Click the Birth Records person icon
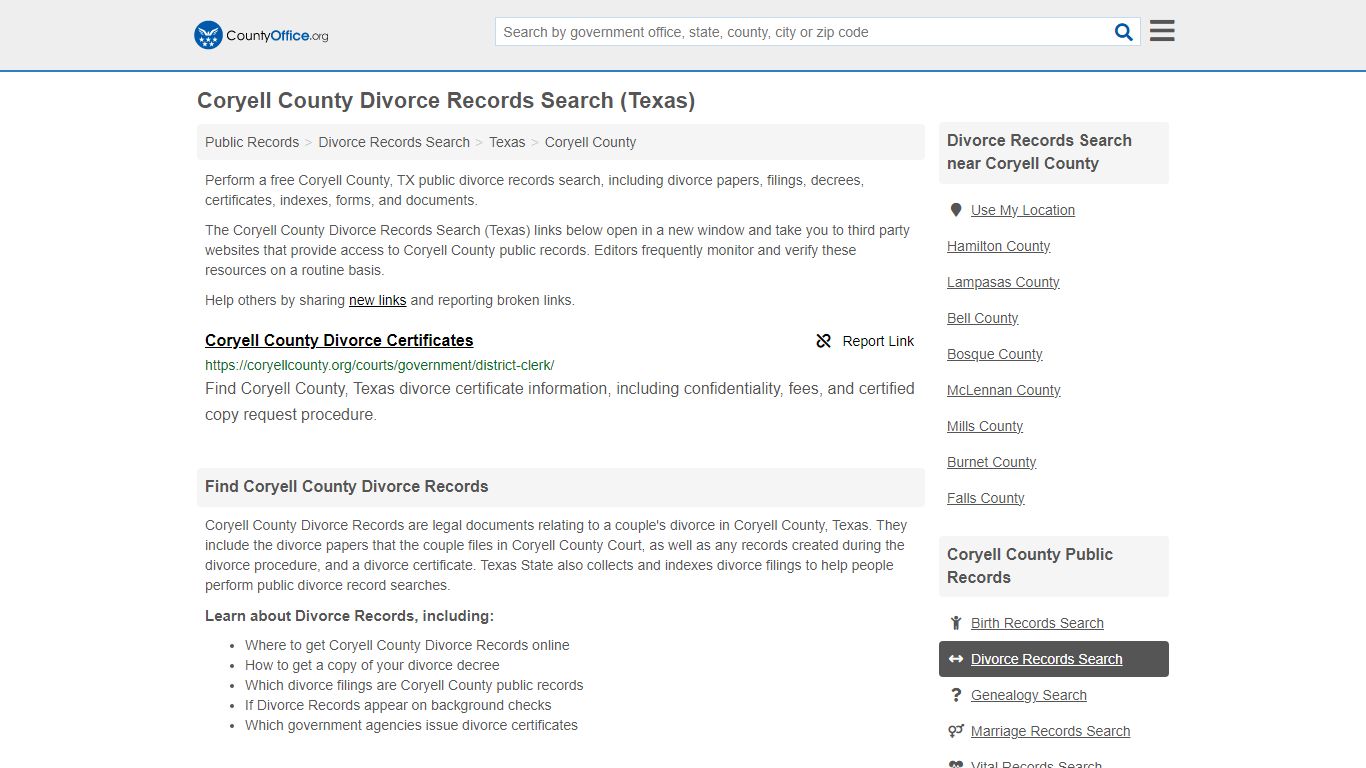Image resolution: width=1366 pixels, height=768 pixels. click(x=956, y=623)
